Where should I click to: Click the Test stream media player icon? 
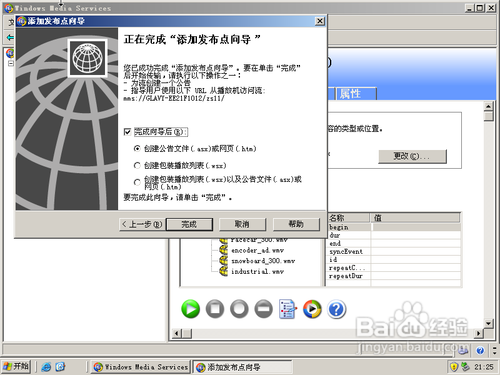(x=312, y=309)
